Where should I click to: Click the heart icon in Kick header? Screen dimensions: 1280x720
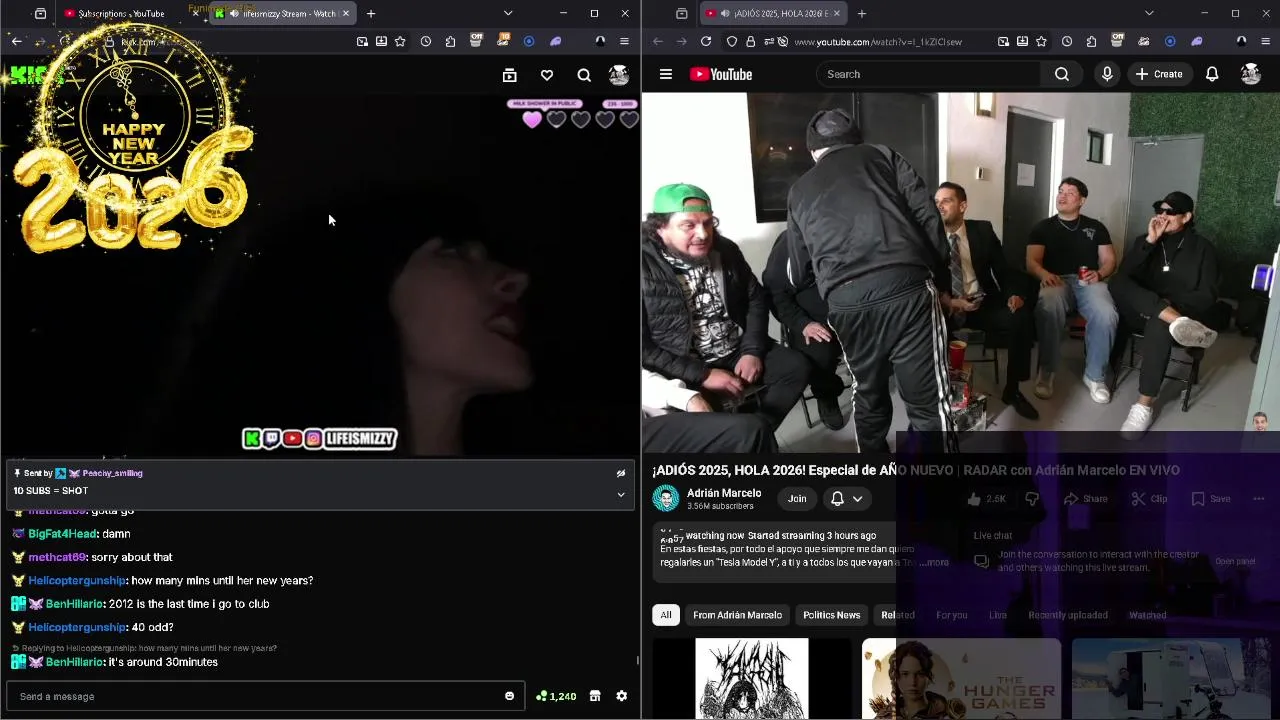click(547, 75)
